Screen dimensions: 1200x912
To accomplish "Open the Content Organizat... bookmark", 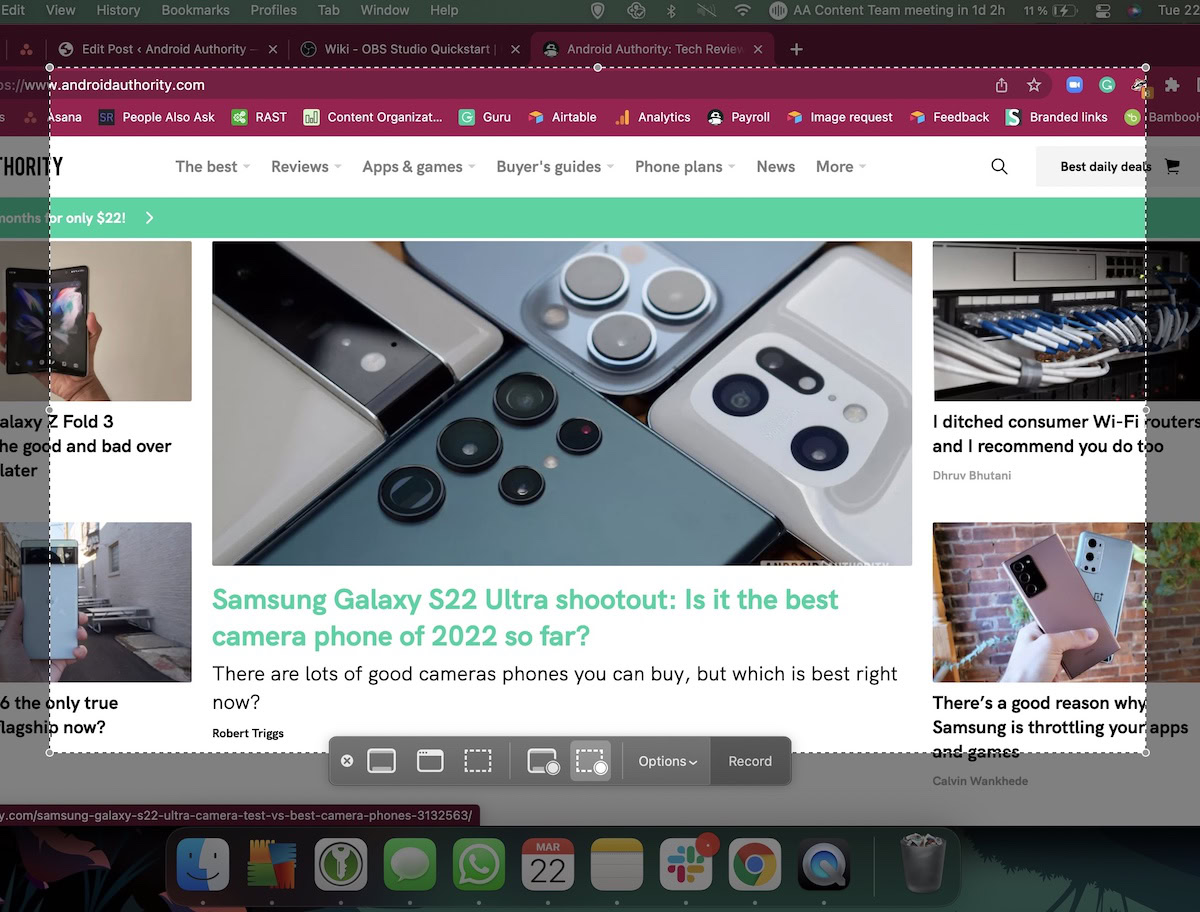I will [x=373, y=117].
